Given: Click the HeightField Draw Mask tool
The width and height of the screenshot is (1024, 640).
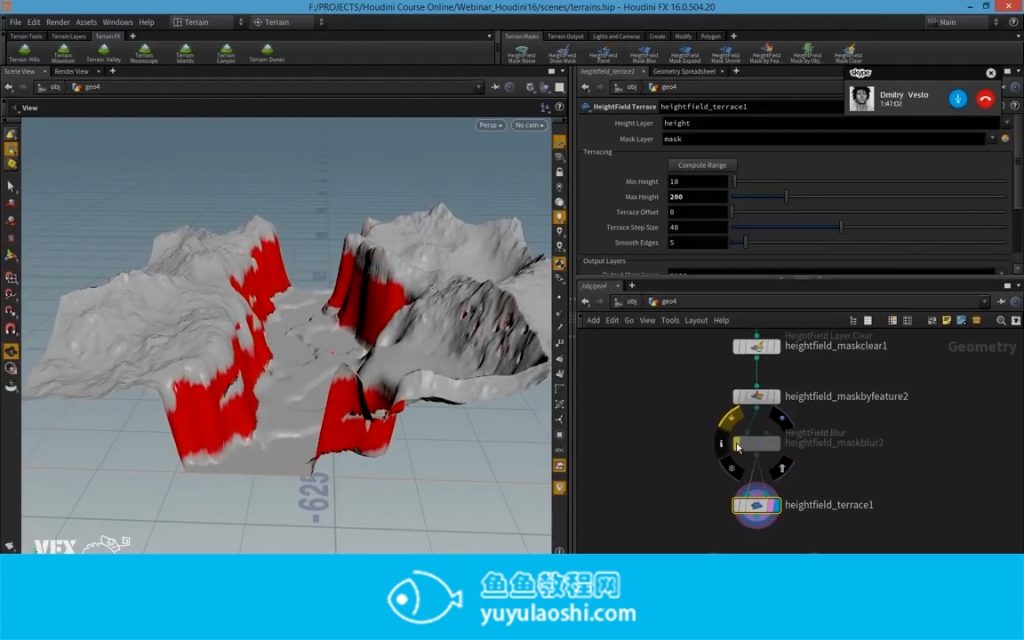Looking at the screenshot, I should (x=562, y=54).
